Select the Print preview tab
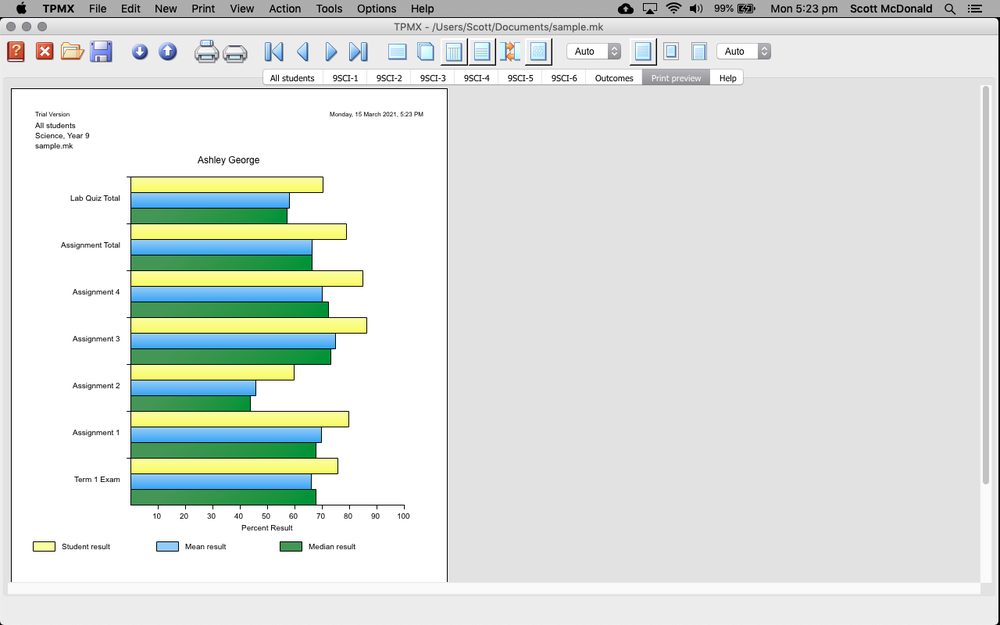The height and width of the screenshot is (625, 1000). pos(676,78)
